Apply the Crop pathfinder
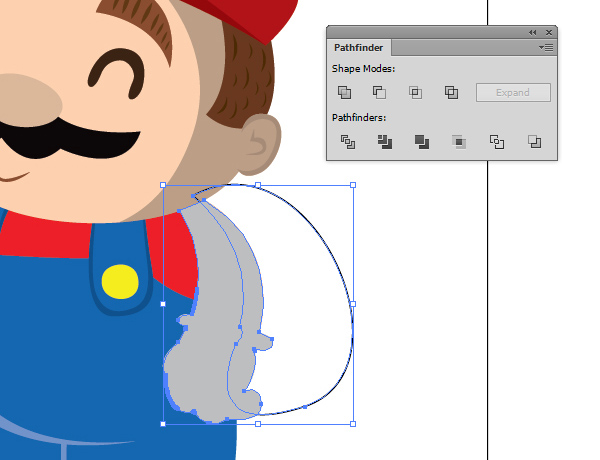The image size is (600, 460). [x=459, y=142]
